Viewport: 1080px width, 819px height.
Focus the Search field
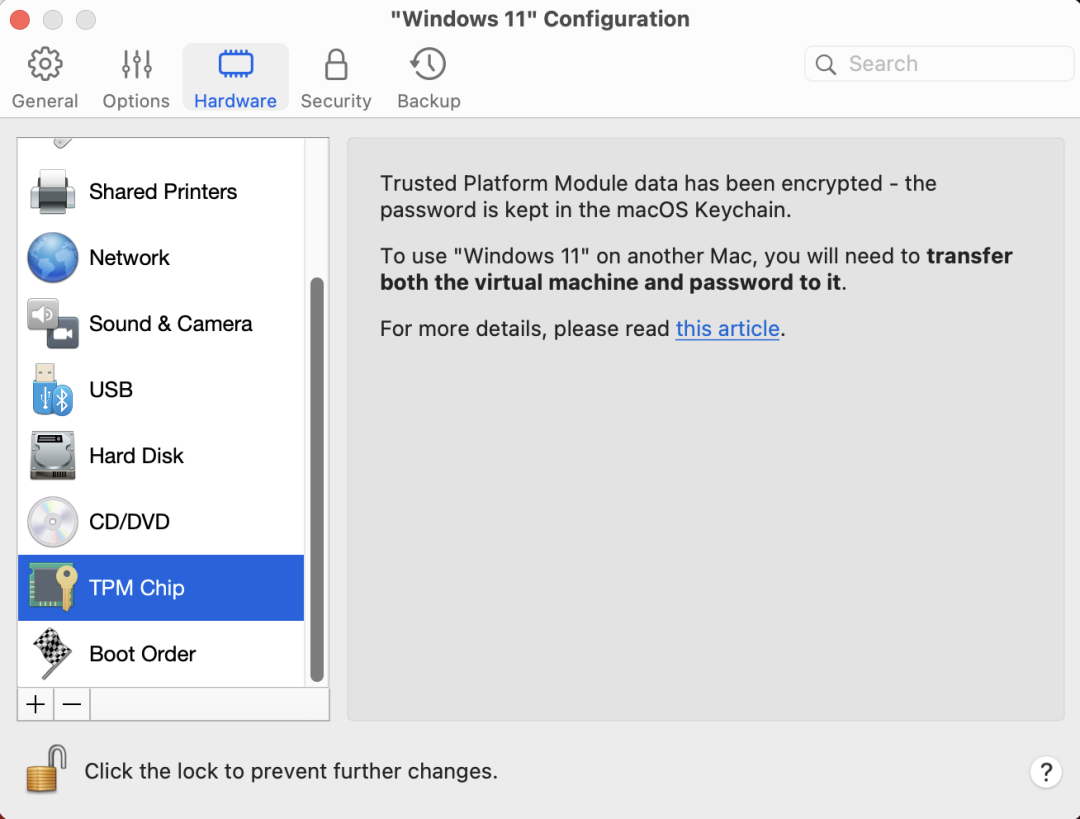(x=939, y=64)
